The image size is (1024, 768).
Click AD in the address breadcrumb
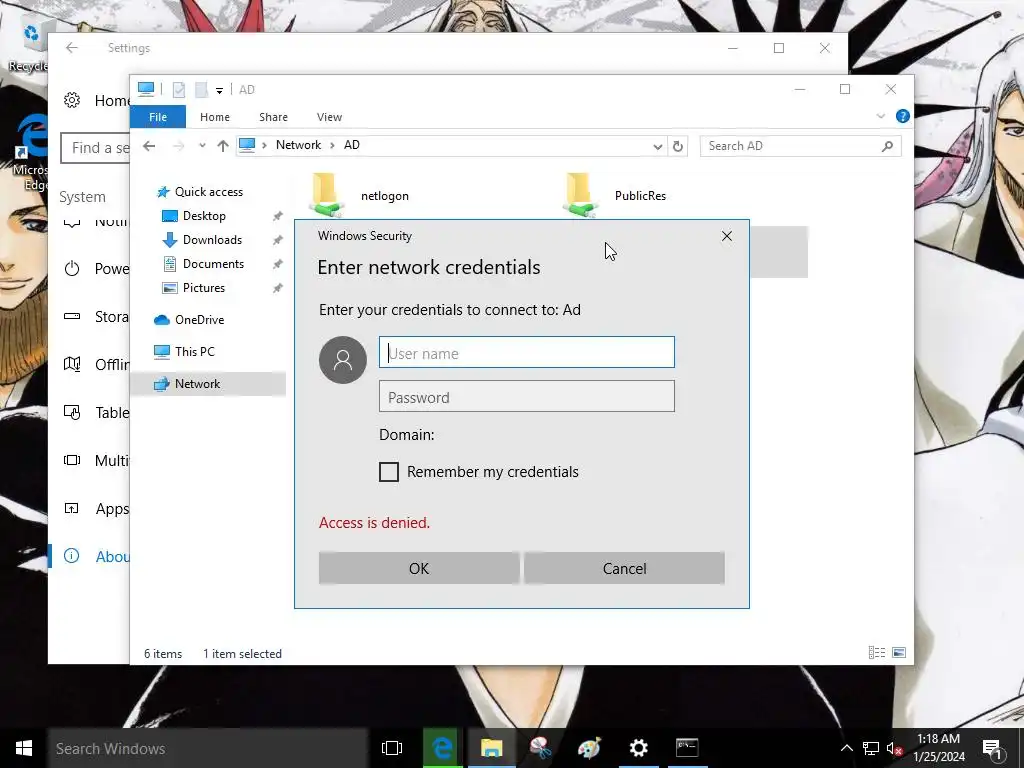click(x=351, y=145)
